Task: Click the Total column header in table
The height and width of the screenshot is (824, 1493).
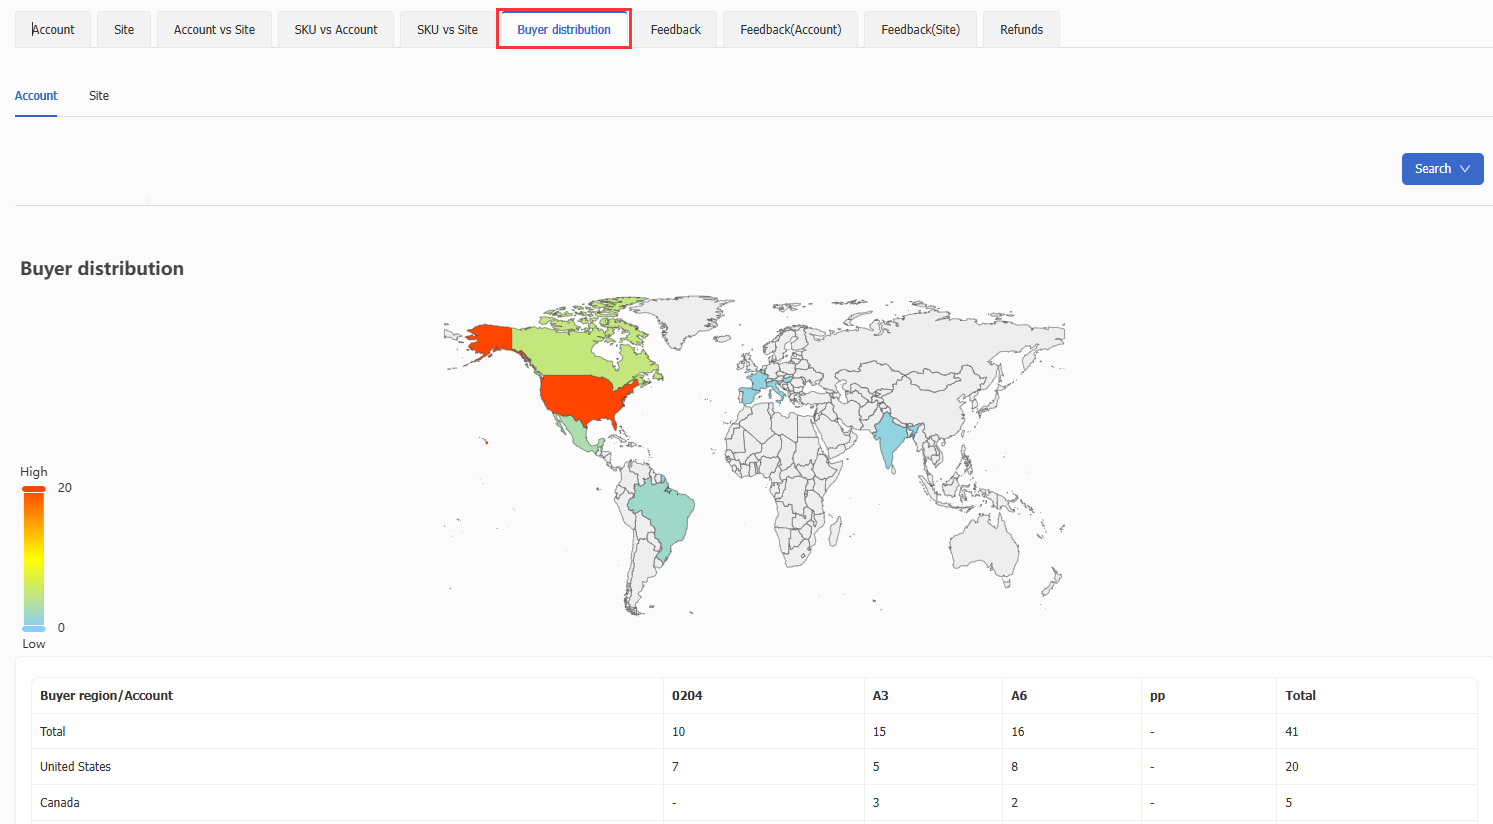Action: 1300,696
